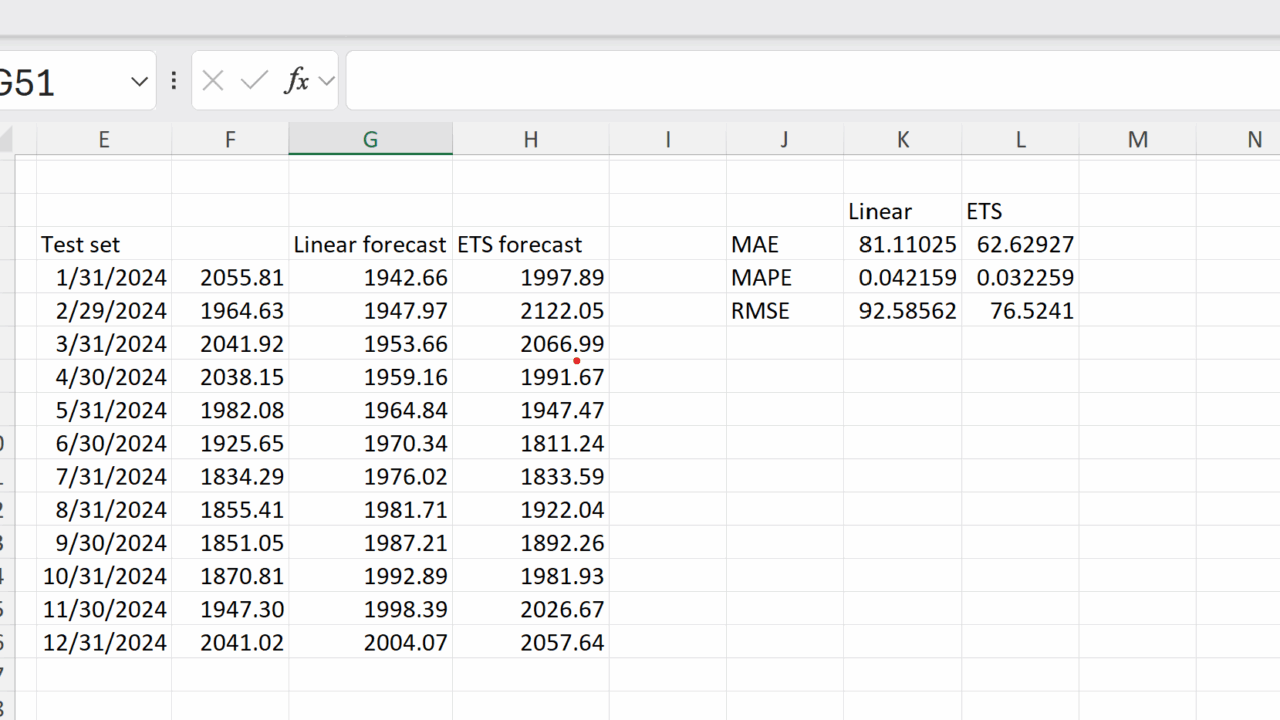1280x720 pixels.
Task: Click the three-dot handle beside the Name Box
Action: (x=174, y=81)
